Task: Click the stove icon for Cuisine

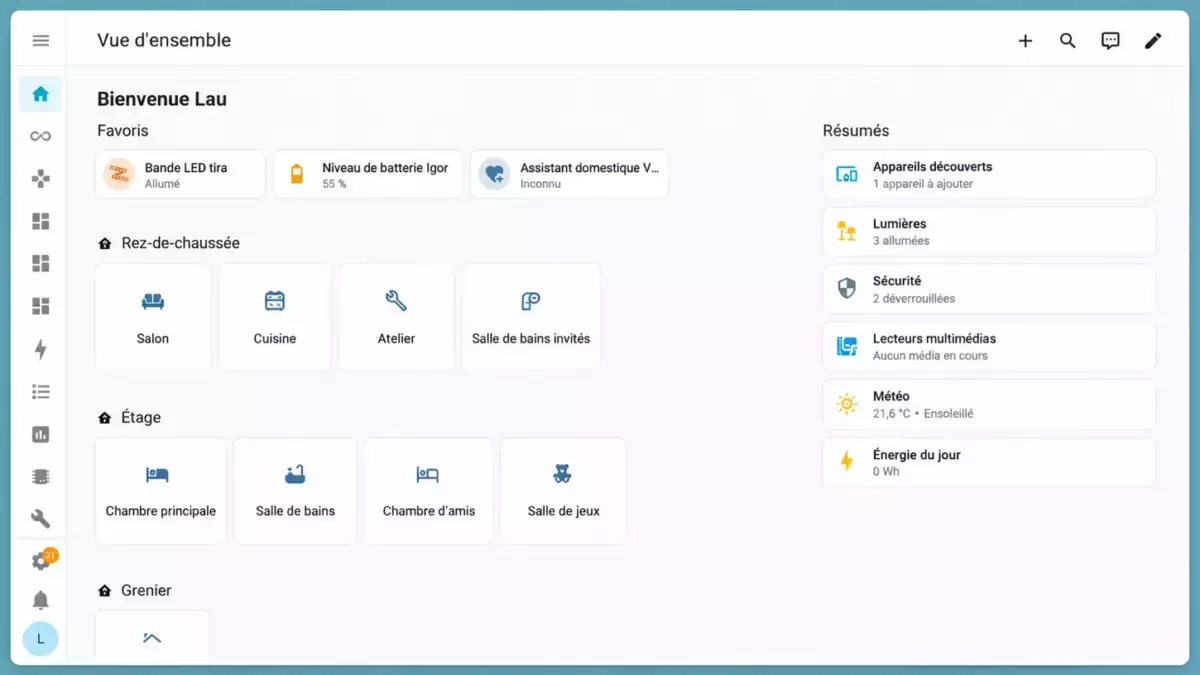Action: click(275, 301)
